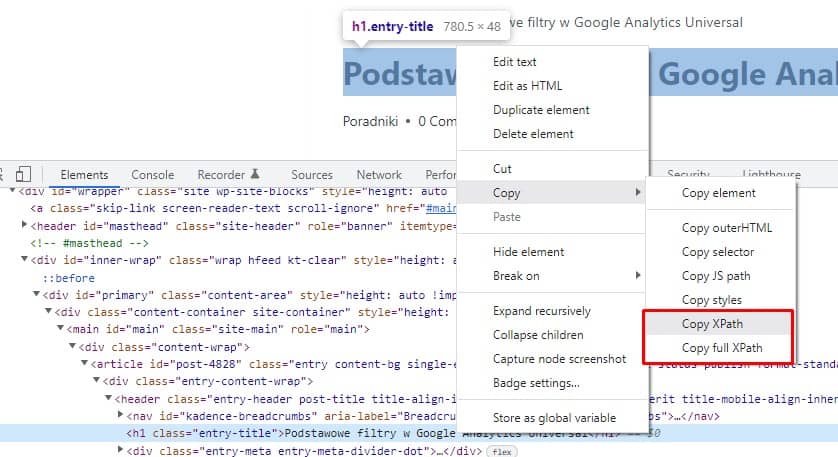Image resolution: width=838 pixels, height=457 pixels.
Task: Open the Network tab
Action: 379,175
